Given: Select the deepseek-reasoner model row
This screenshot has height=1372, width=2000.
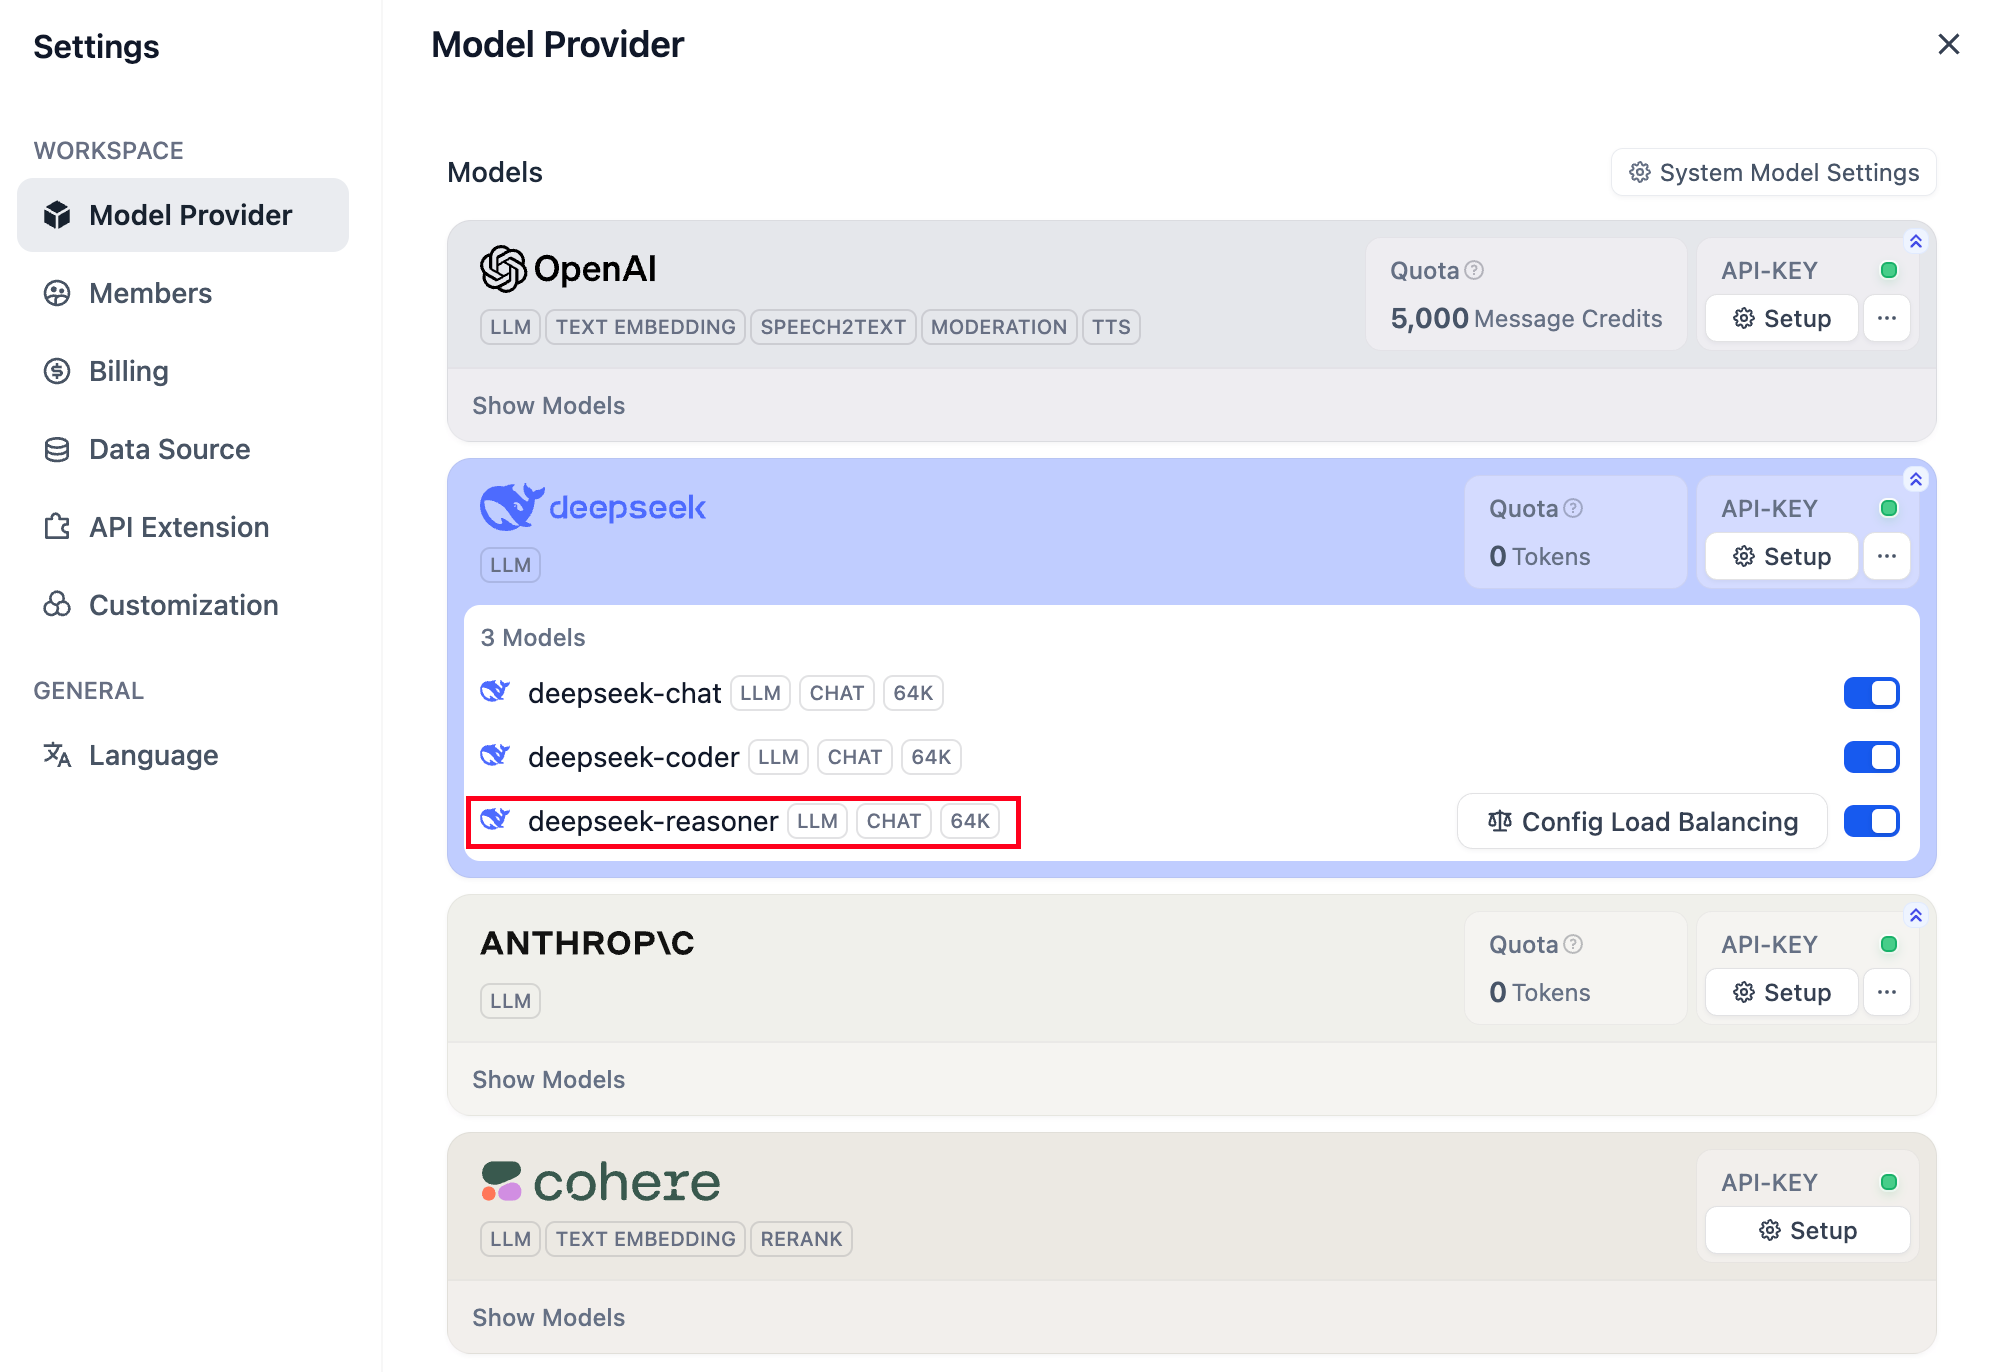Looking at the screenshot, I should (x=652, y=822).
